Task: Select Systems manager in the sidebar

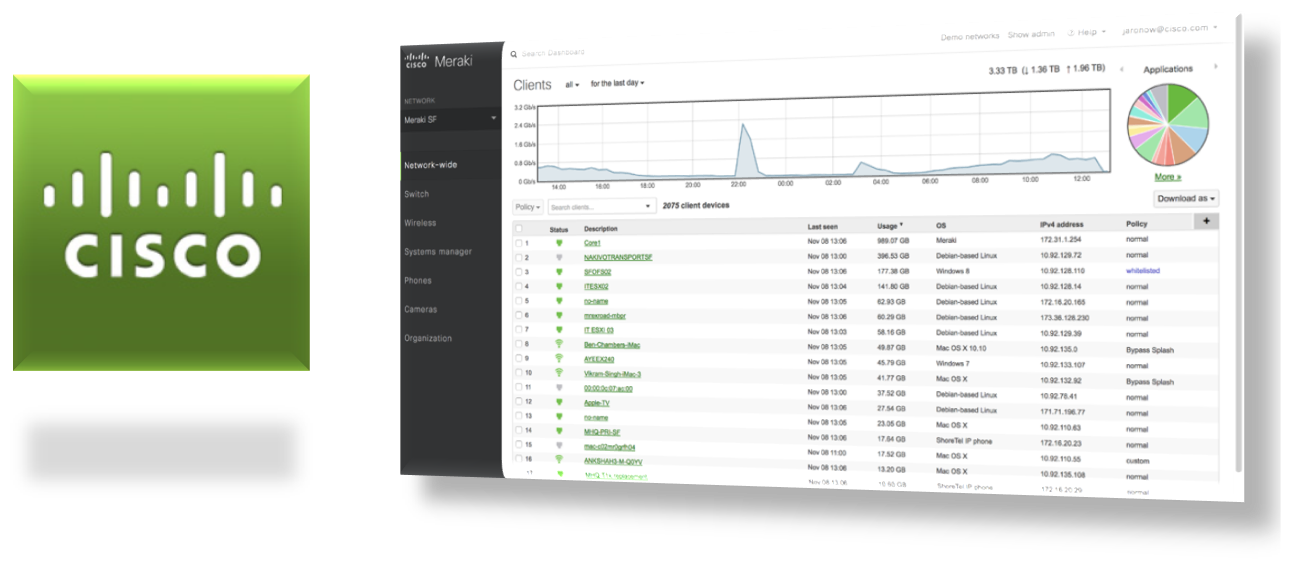Action: point(438,252)
